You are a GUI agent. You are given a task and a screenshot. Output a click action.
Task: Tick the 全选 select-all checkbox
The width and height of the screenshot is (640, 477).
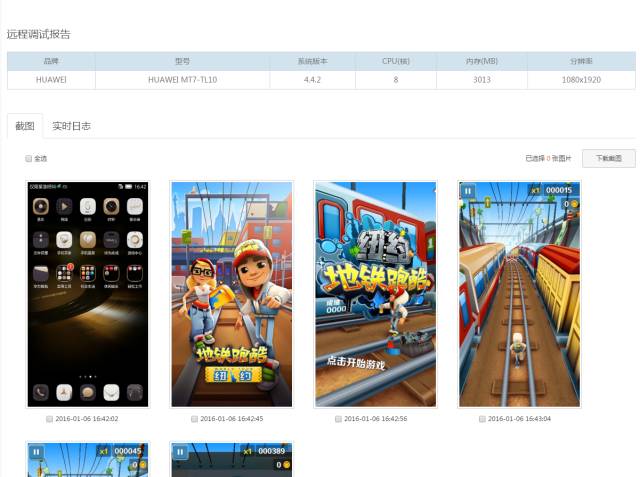pyautogui.click(x=29, y=158)
